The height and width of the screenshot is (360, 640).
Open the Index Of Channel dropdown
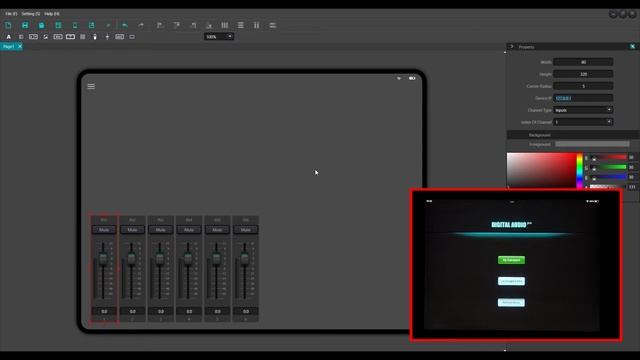(583, 122)
